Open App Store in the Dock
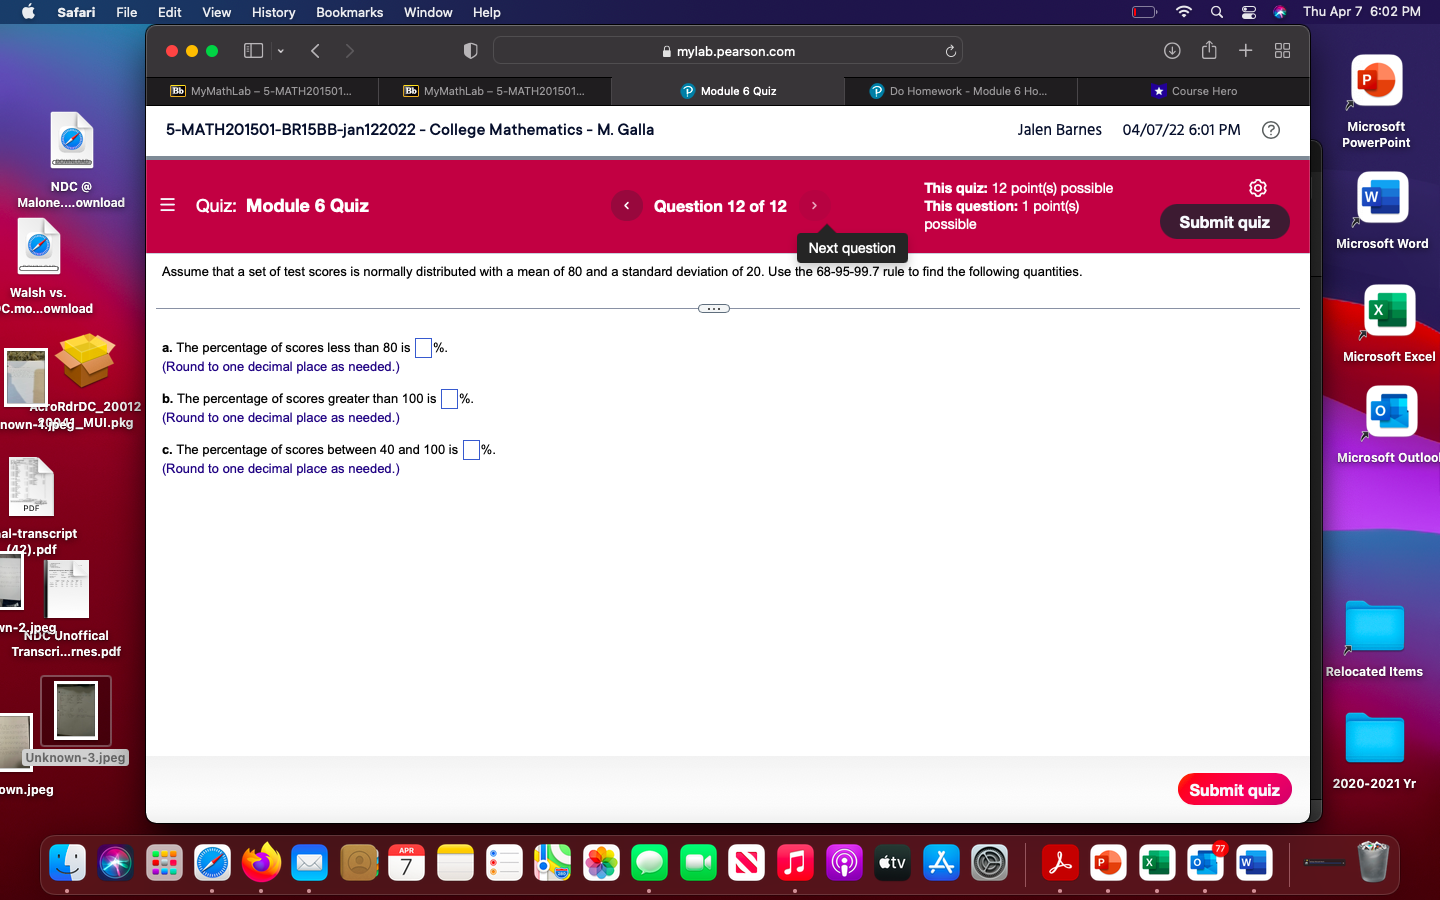This screenshot has height=900, width=1440. click(x=941, y=862)
